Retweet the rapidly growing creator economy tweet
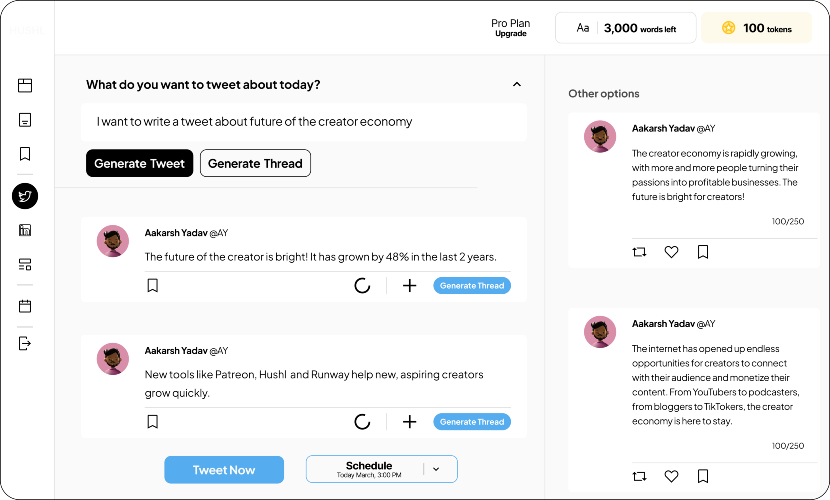This screenshot has width=830, height=500. pos(639,252)
